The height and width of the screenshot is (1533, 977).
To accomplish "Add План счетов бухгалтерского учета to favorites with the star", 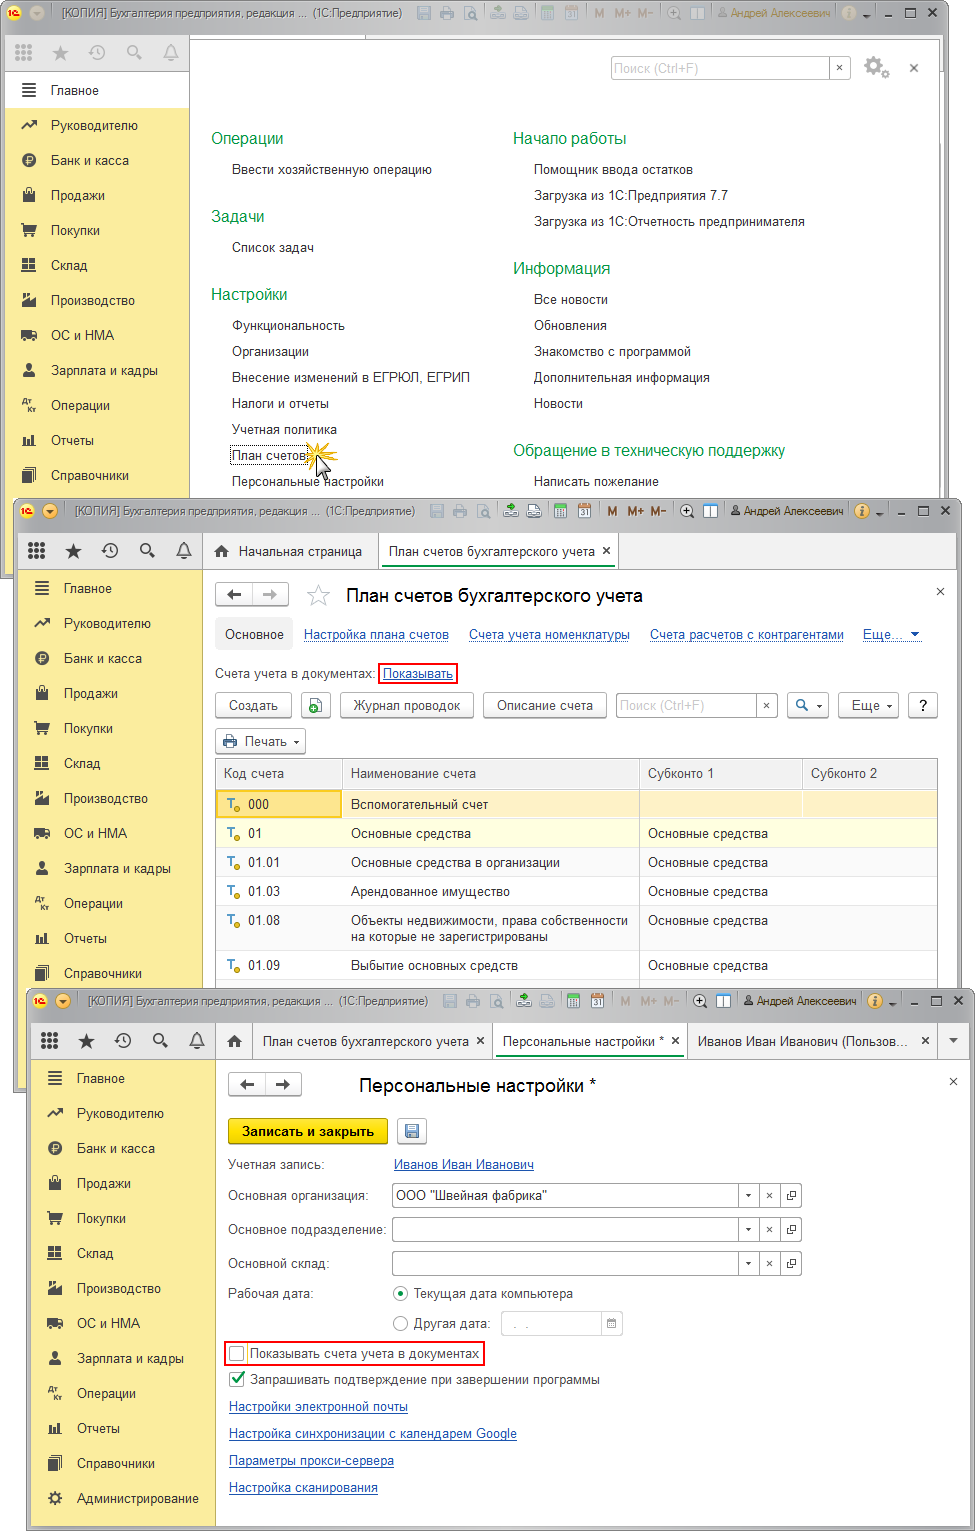I will (318, 596).
